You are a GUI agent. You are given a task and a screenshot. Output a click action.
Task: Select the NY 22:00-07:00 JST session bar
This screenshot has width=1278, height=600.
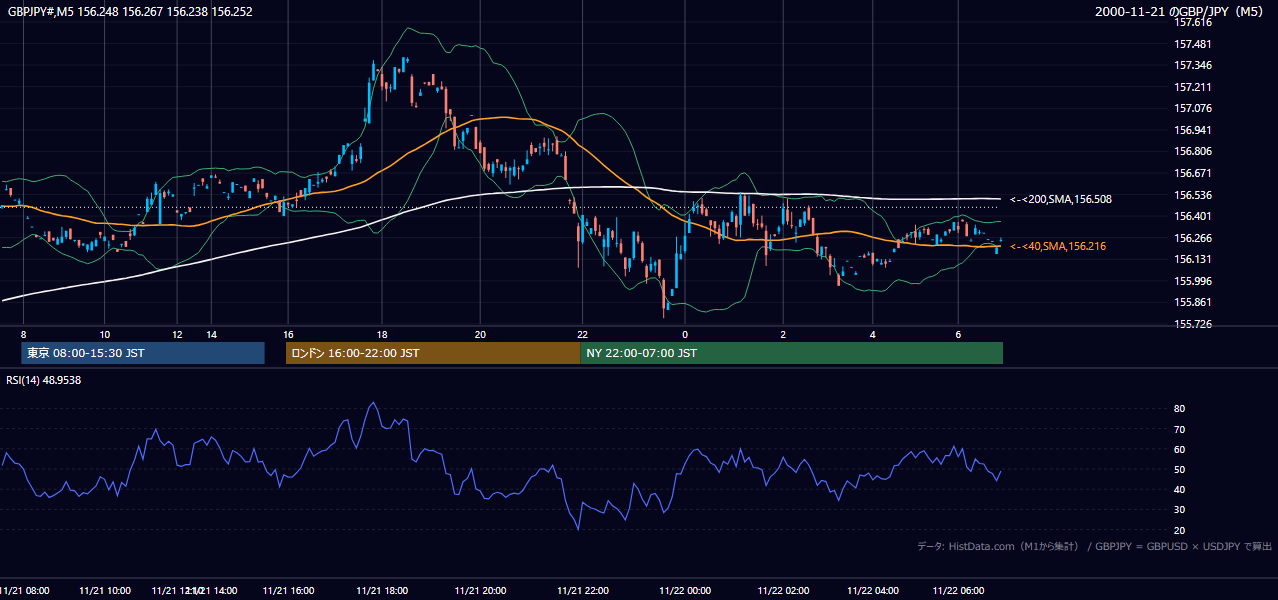coord(792,353)
